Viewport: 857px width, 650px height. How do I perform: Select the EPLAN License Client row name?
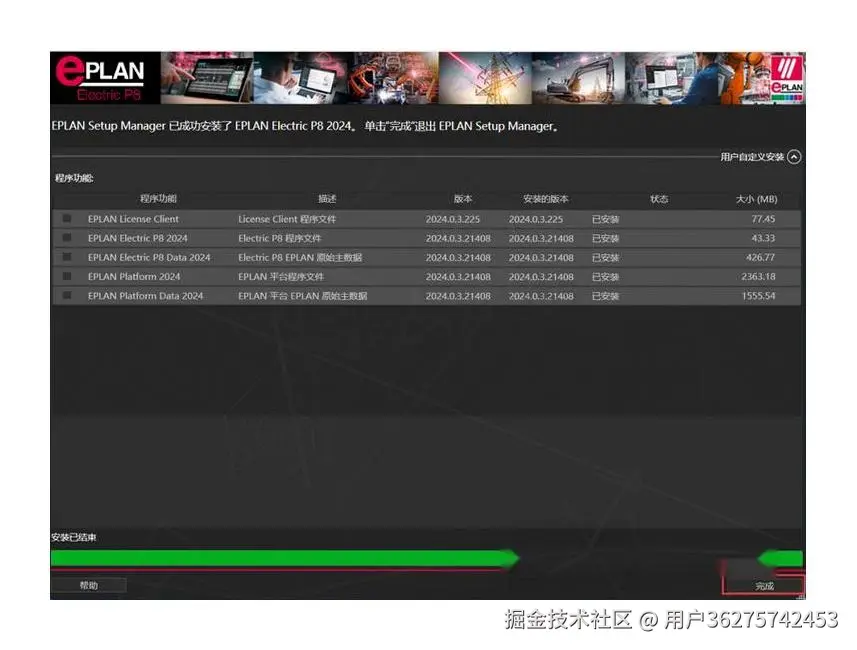[x=133, y=219]
